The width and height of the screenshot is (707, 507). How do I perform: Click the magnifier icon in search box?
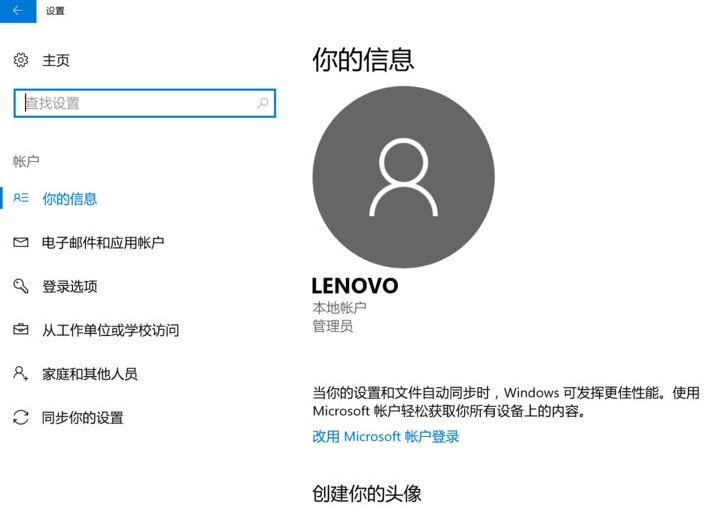pos(263,103)
